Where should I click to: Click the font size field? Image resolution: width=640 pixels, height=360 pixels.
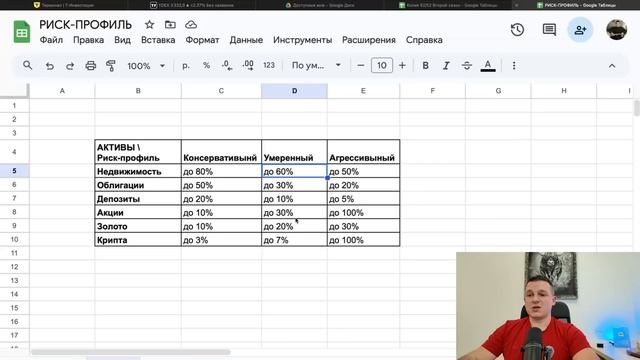click(382, 66)
